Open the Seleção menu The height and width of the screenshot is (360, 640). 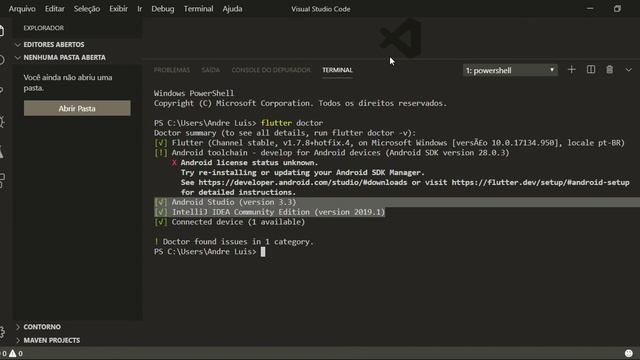[87, 9]
